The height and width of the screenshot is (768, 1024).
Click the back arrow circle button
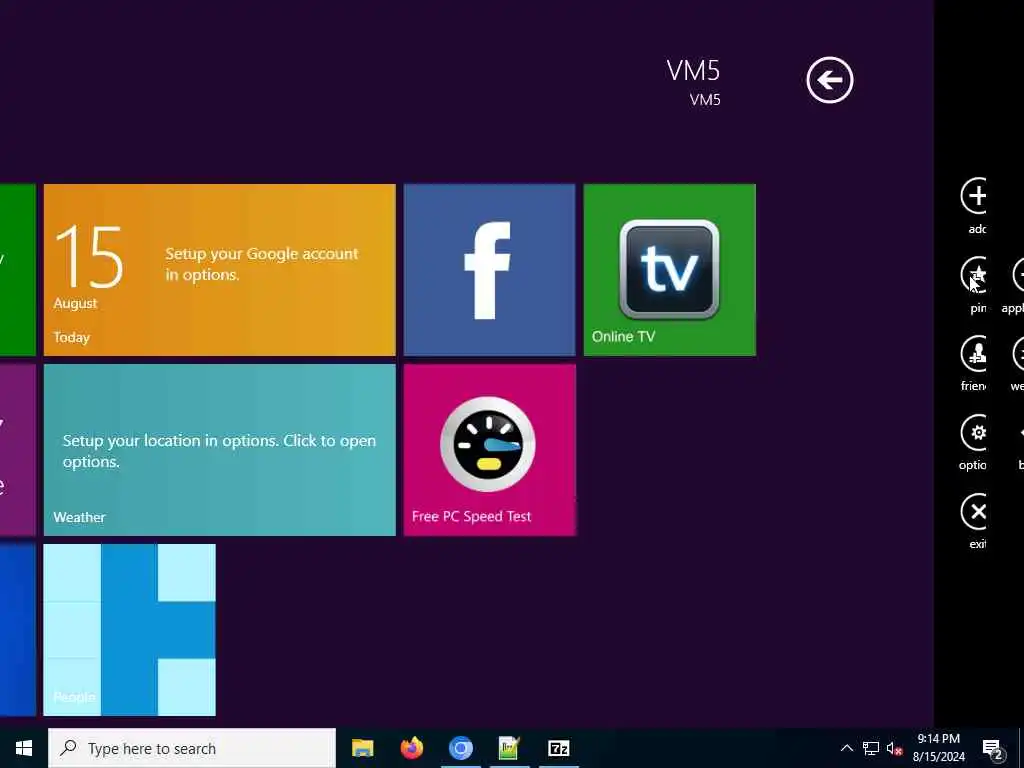click(x=829, y=80)
